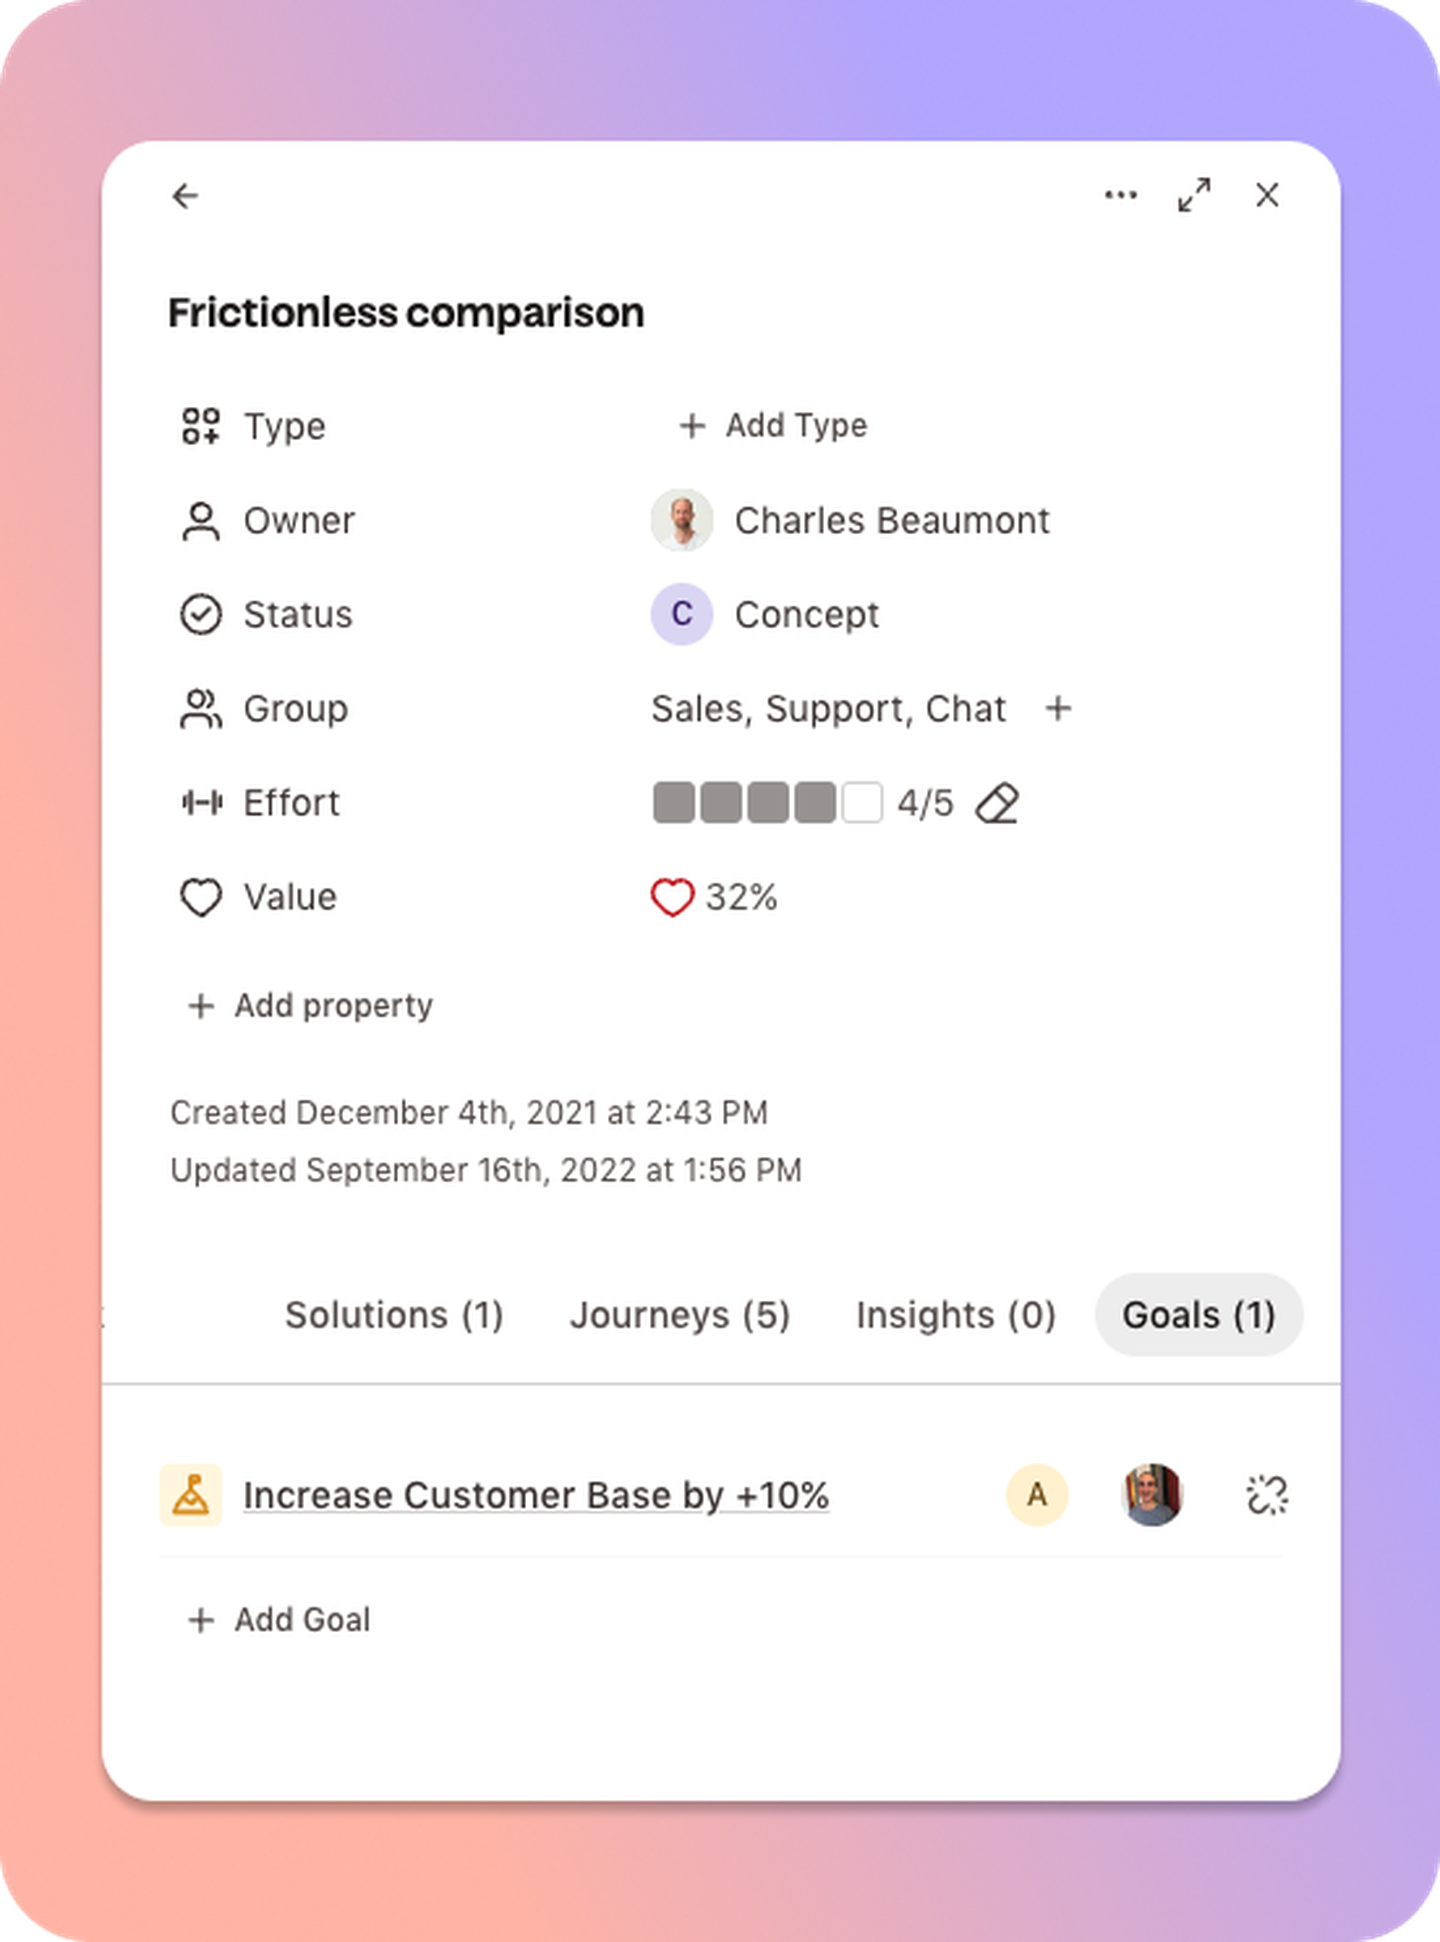The height and width of the screenshot is (1942, 1440).
Task: Open the Concept status selector
Action: point(765,615)
